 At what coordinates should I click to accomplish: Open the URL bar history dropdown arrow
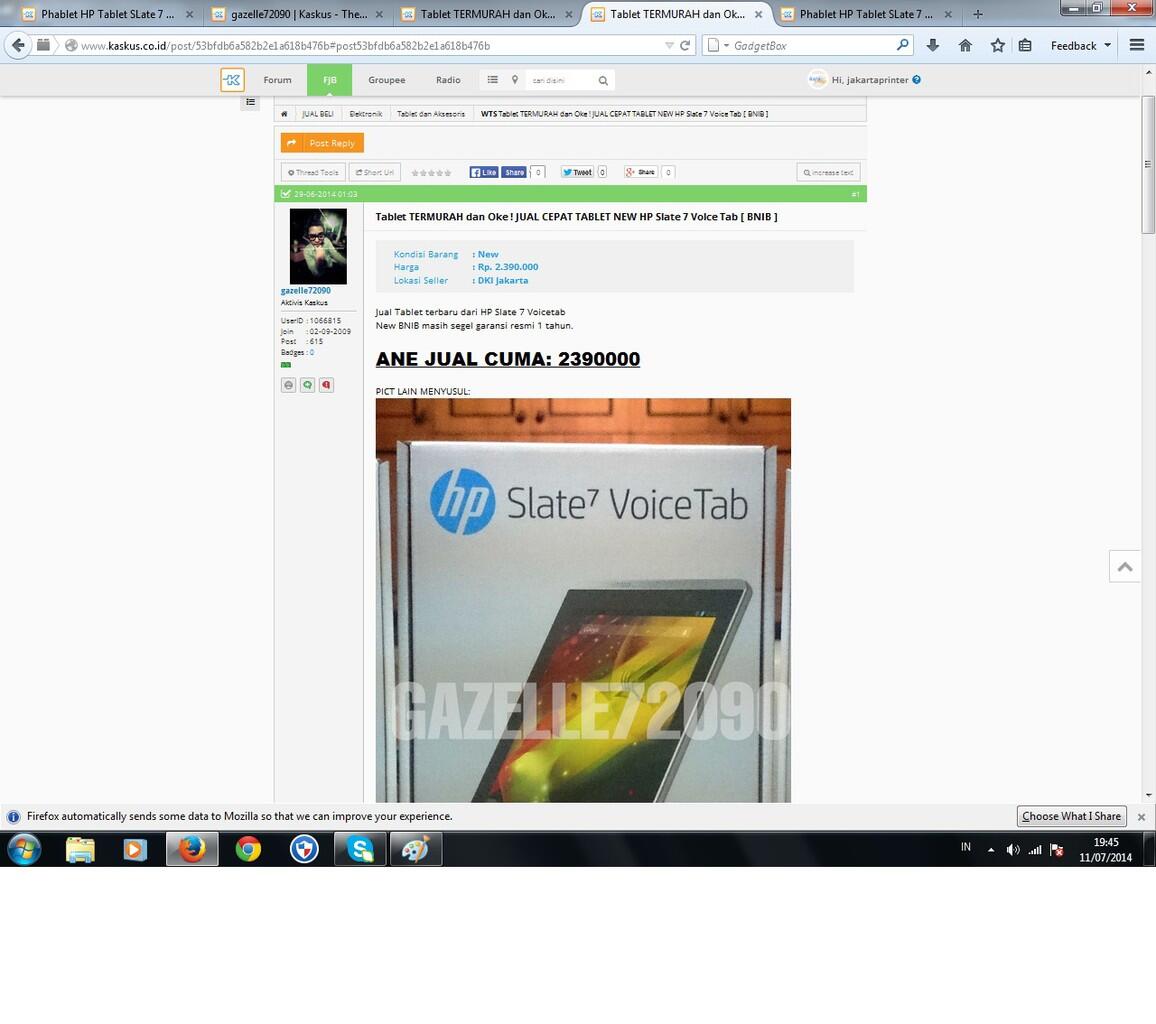(669, 45)
